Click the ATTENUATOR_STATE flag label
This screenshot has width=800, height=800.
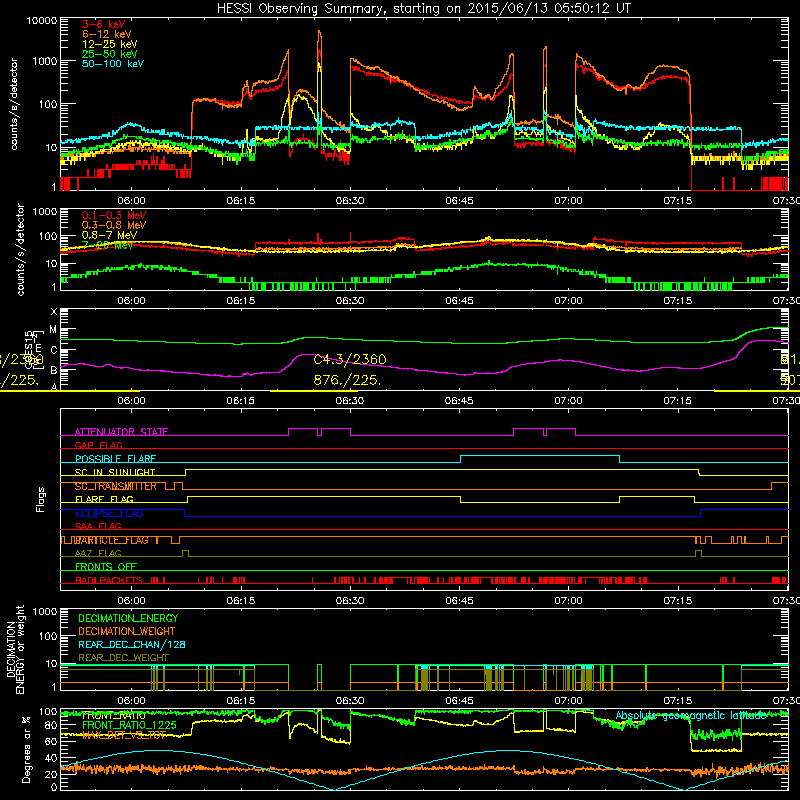pos(121,432)
